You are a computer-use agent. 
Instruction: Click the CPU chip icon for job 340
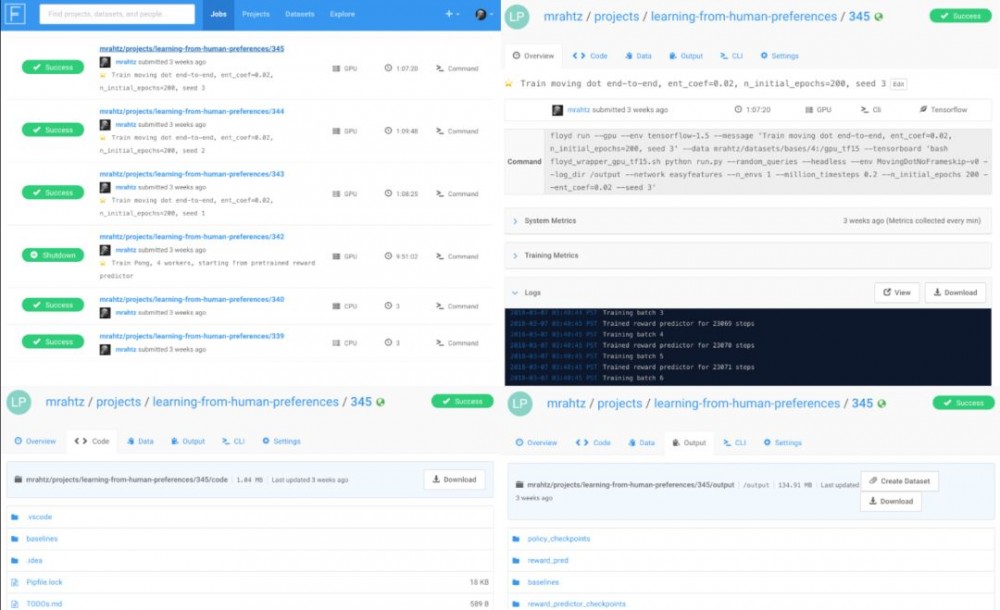(x=336, y=306)
